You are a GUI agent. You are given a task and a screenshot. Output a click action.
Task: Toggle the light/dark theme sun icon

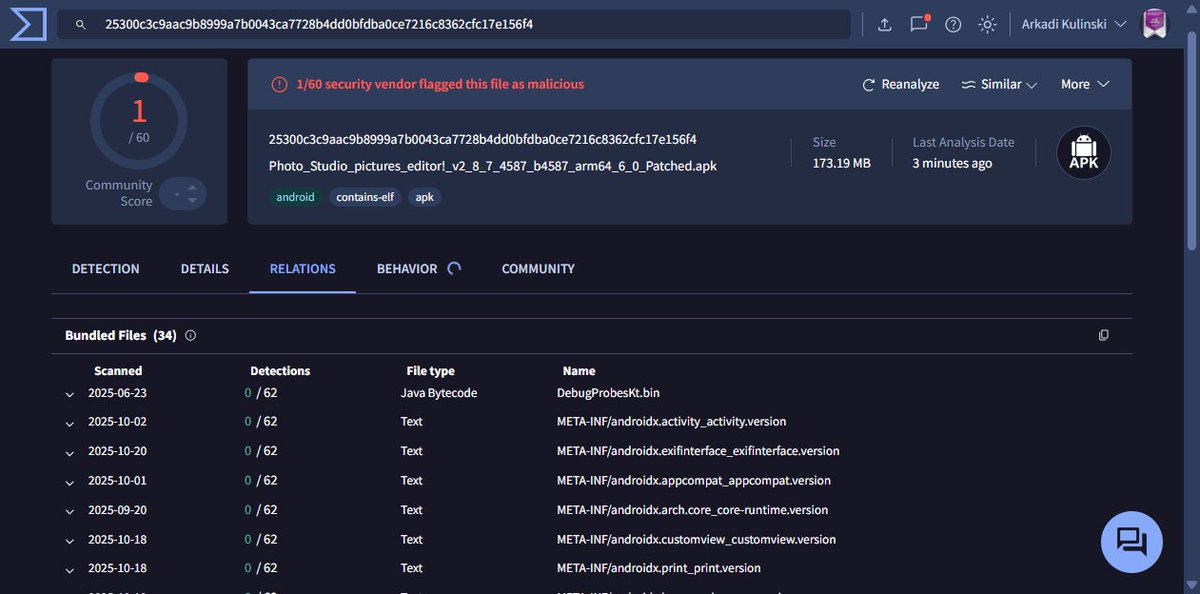(x=987, y=24)
